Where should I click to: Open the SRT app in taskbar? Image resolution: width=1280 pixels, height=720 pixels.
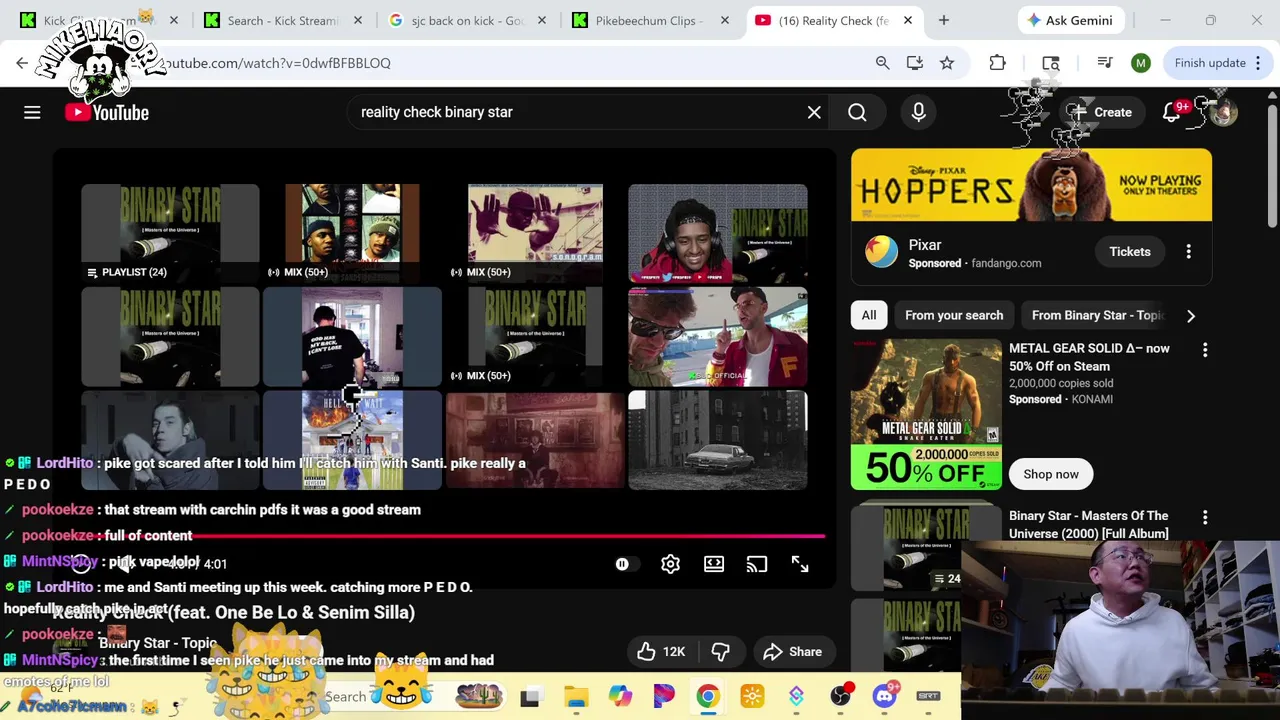click(928, 696)
